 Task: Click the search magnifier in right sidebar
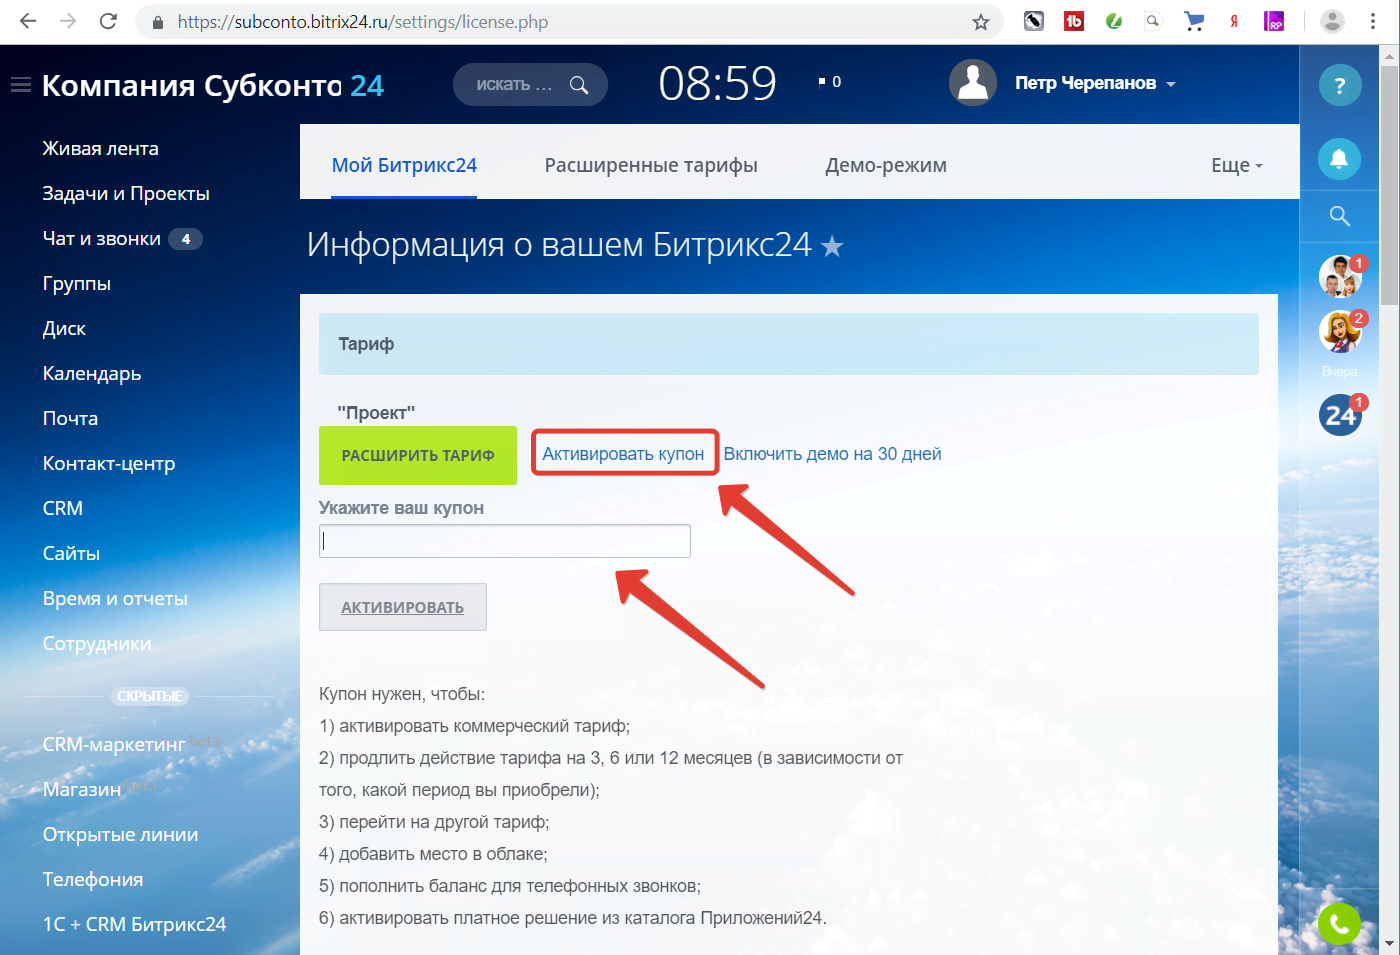click(1340, 216)
